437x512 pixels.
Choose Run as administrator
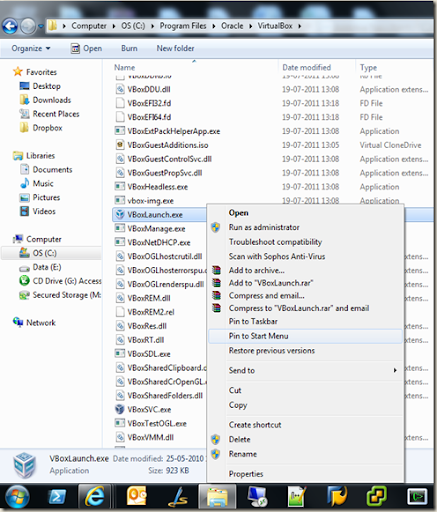pos(264,228)
